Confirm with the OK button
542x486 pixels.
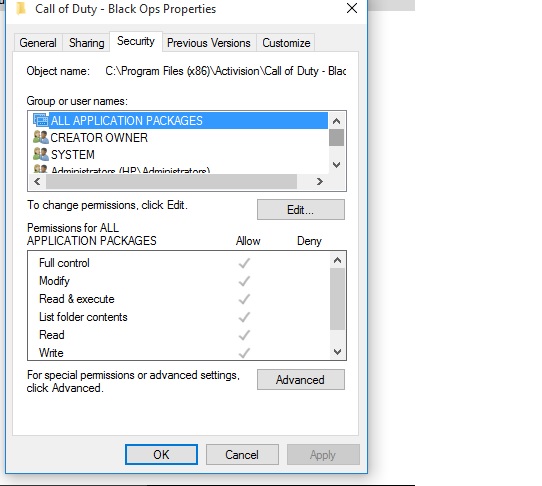click(161, 455)
